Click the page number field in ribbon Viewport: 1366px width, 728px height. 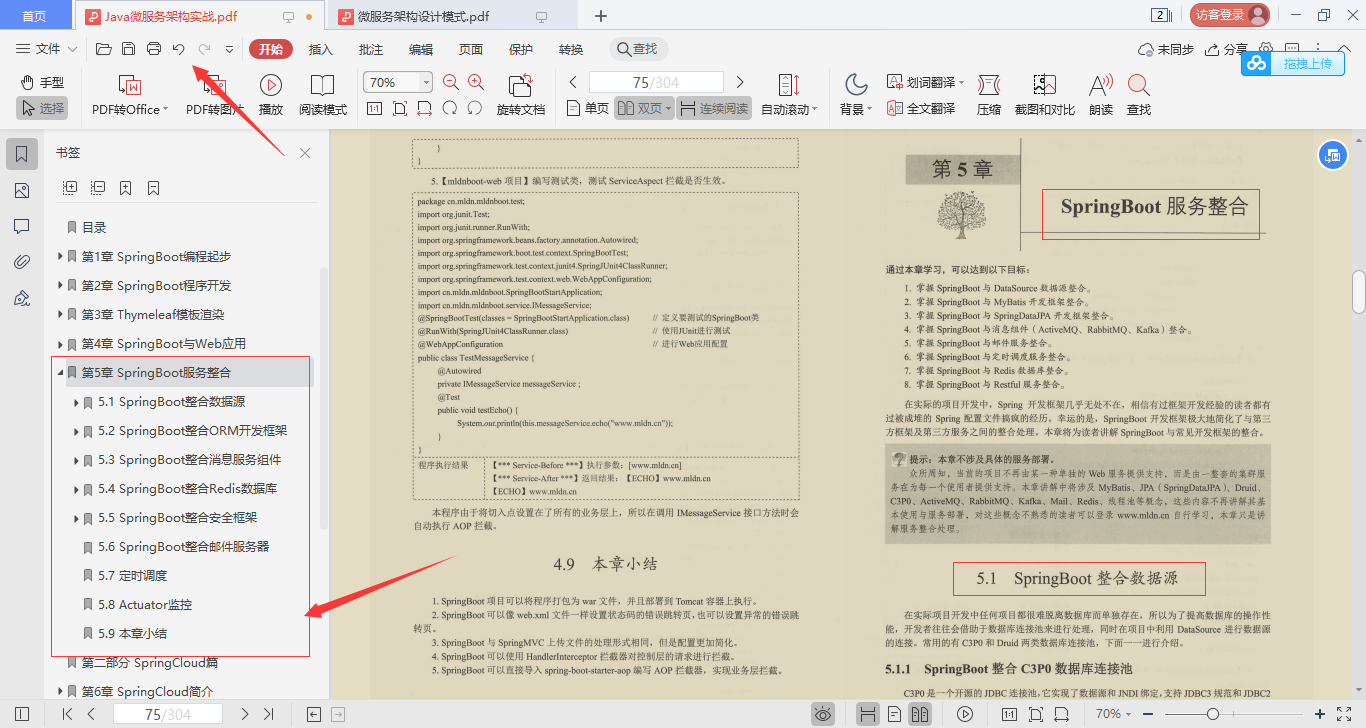pyautogui.click(x=656, y=83)
